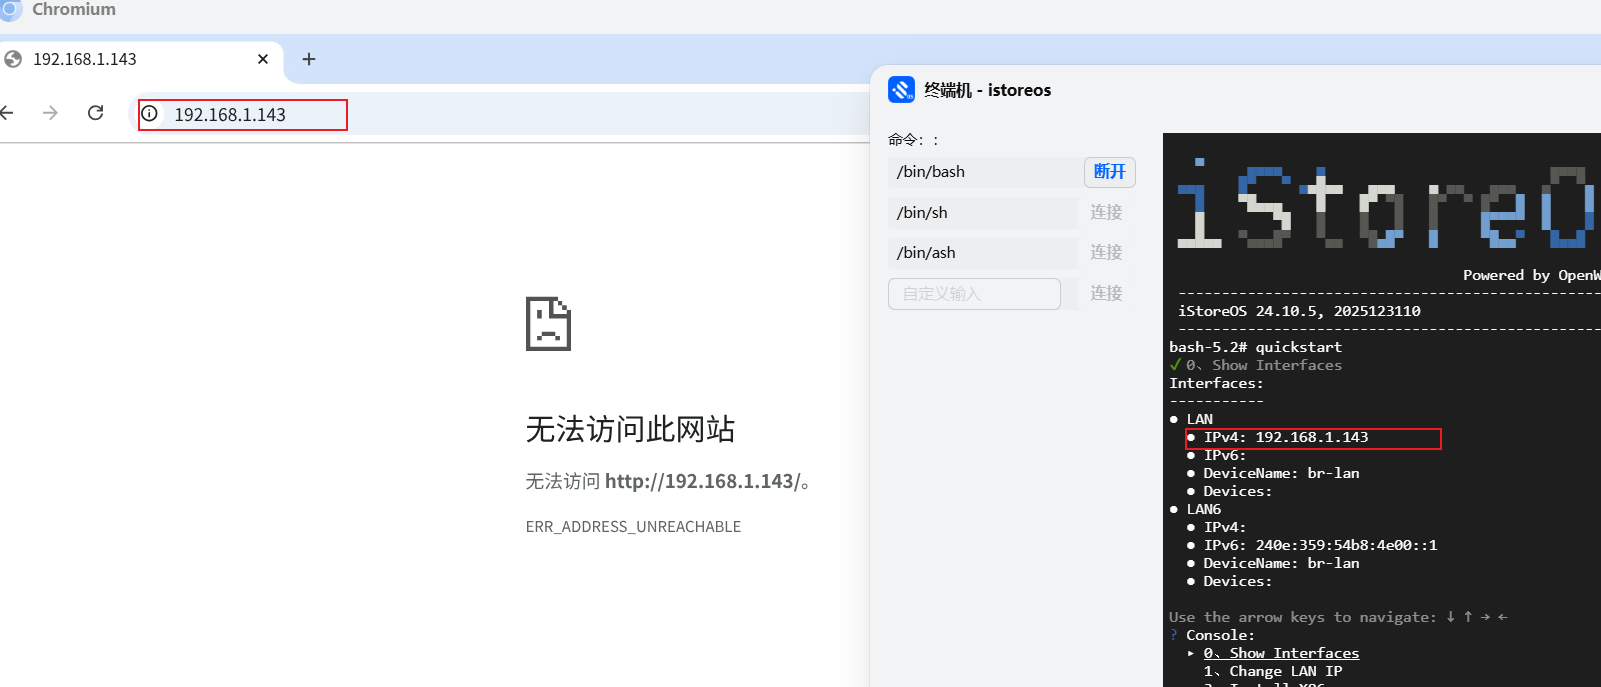
Task: Reload the current page
Action: click(x=96, y=113)
